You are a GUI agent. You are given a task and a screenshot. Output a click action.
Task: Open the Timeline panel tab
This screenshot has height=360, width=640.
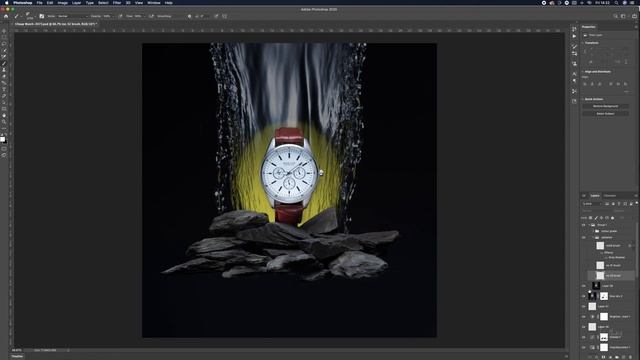click(x=18, y=357)
